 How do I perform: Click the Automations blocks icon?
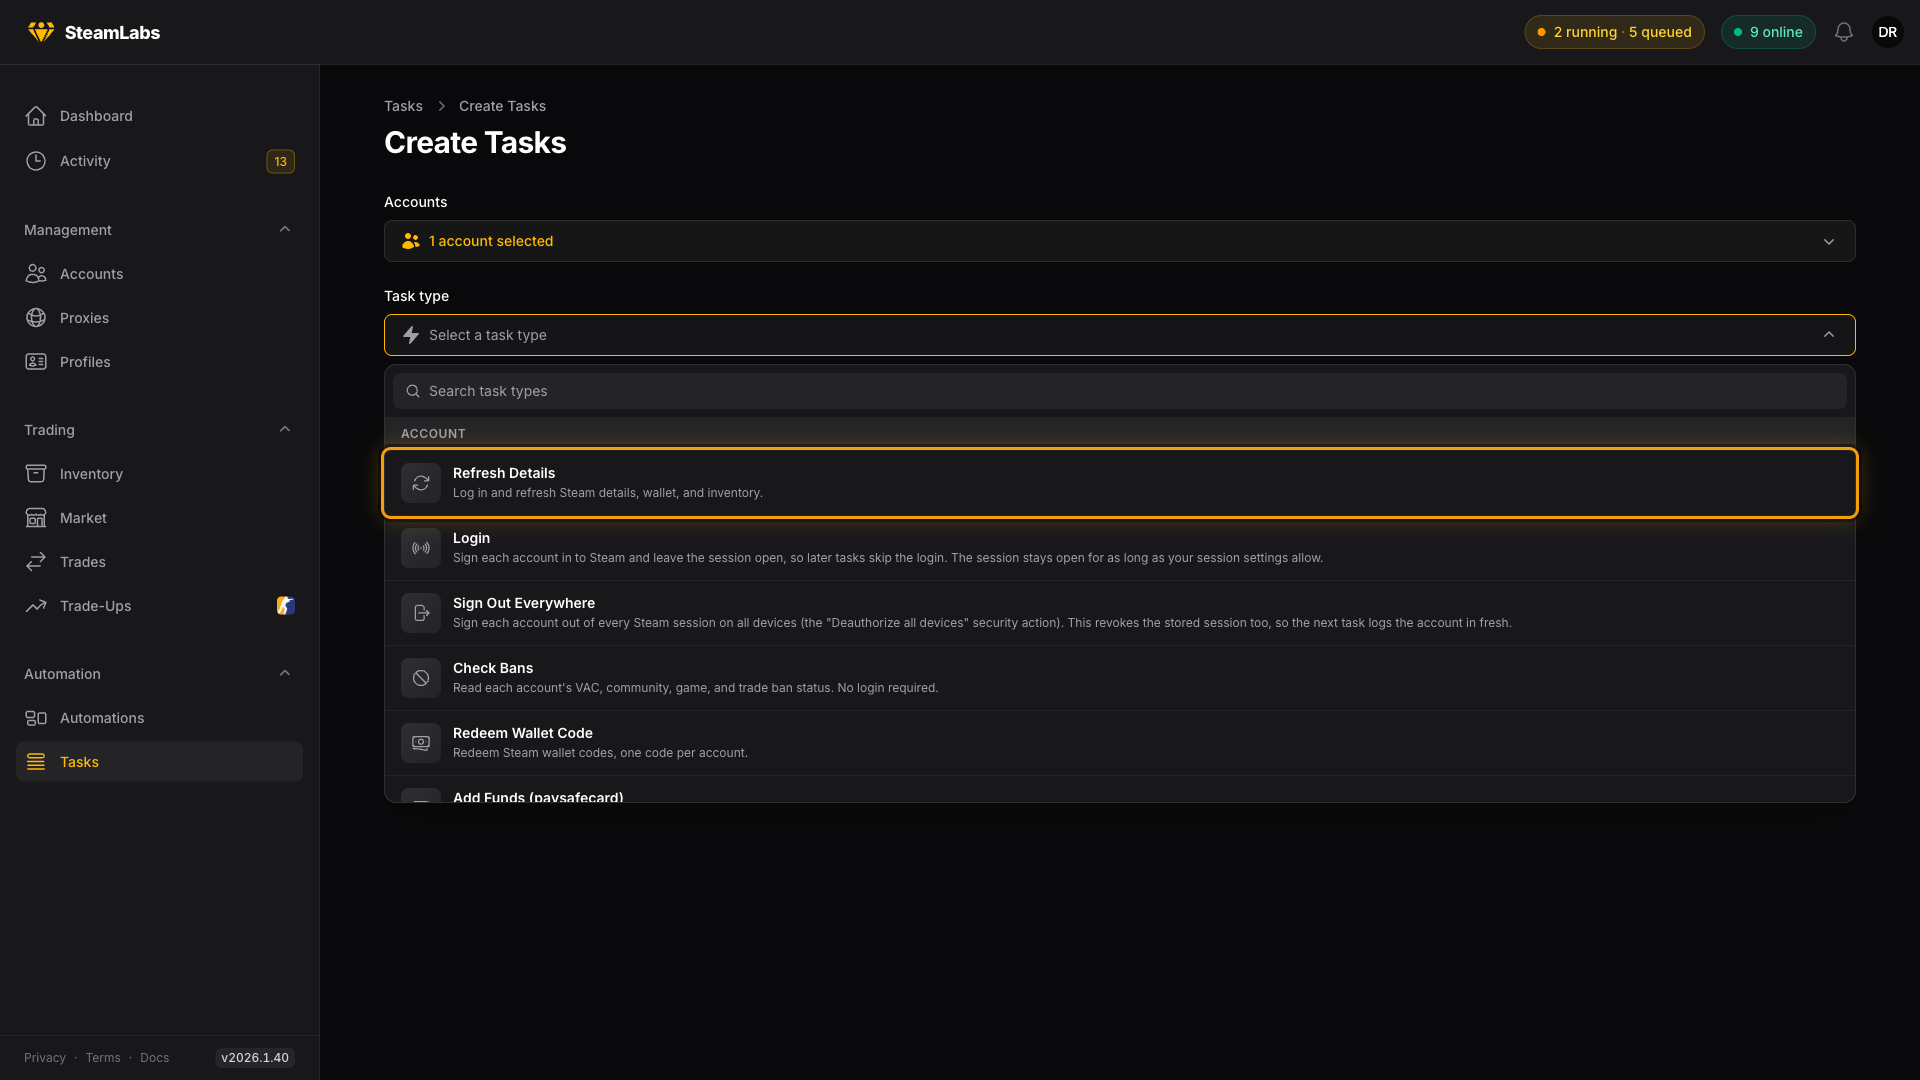36,718
